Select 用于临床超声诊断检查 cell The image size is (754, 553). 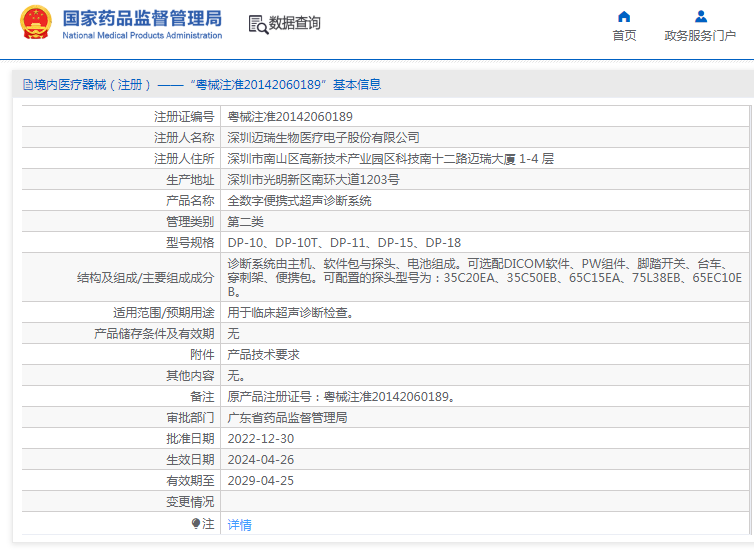click(485, 313)
